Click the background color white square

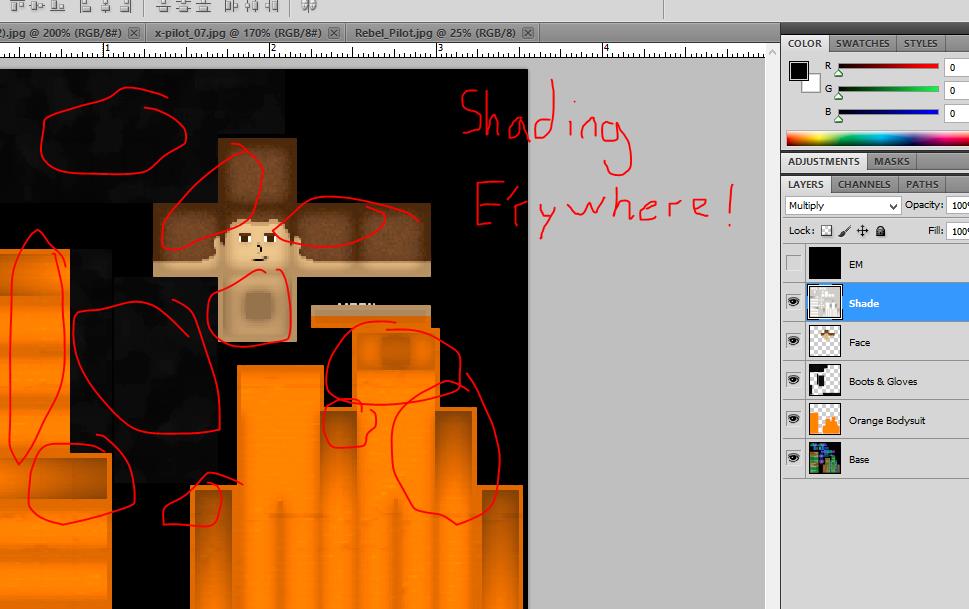point(811,83)
